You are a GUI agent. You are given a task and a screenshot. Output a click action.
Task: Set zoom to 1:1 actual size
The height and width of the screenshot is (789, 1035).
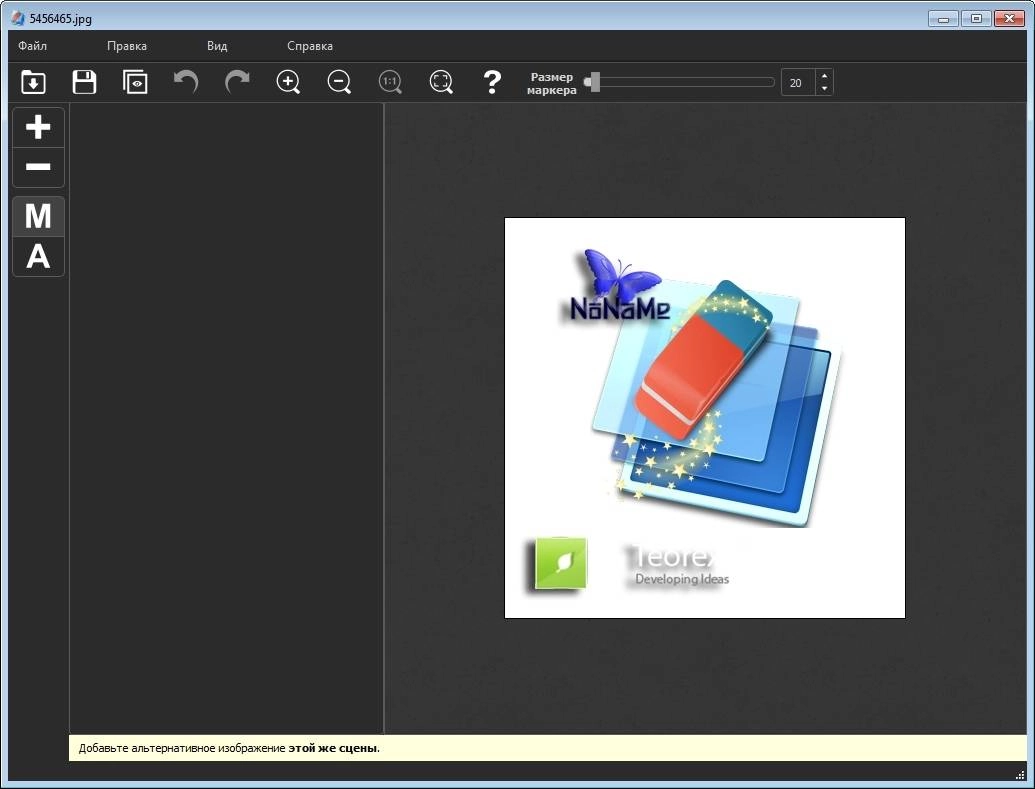(x=390, y=82)
